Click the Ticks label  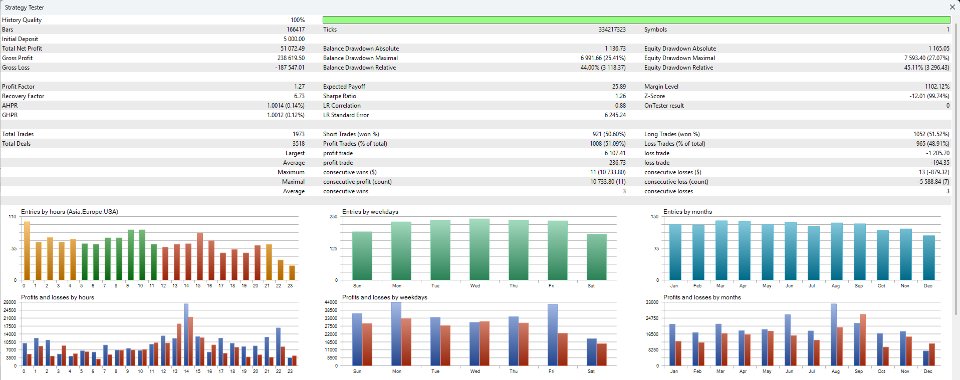tap(329, 29)
